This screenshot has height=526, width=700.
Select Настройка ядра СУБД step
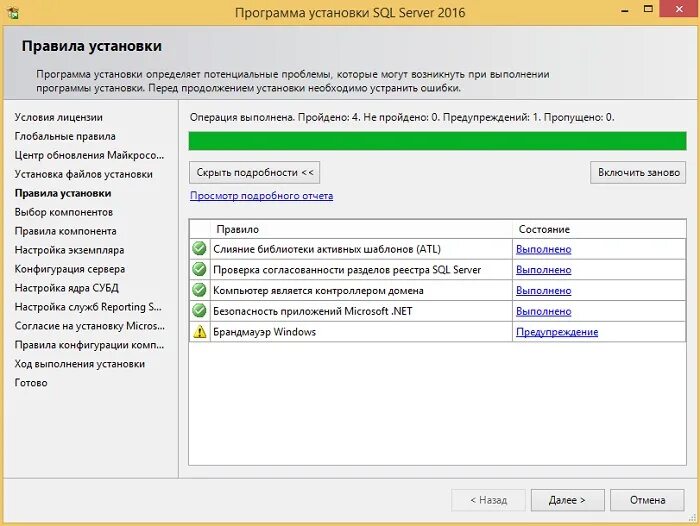67,288
